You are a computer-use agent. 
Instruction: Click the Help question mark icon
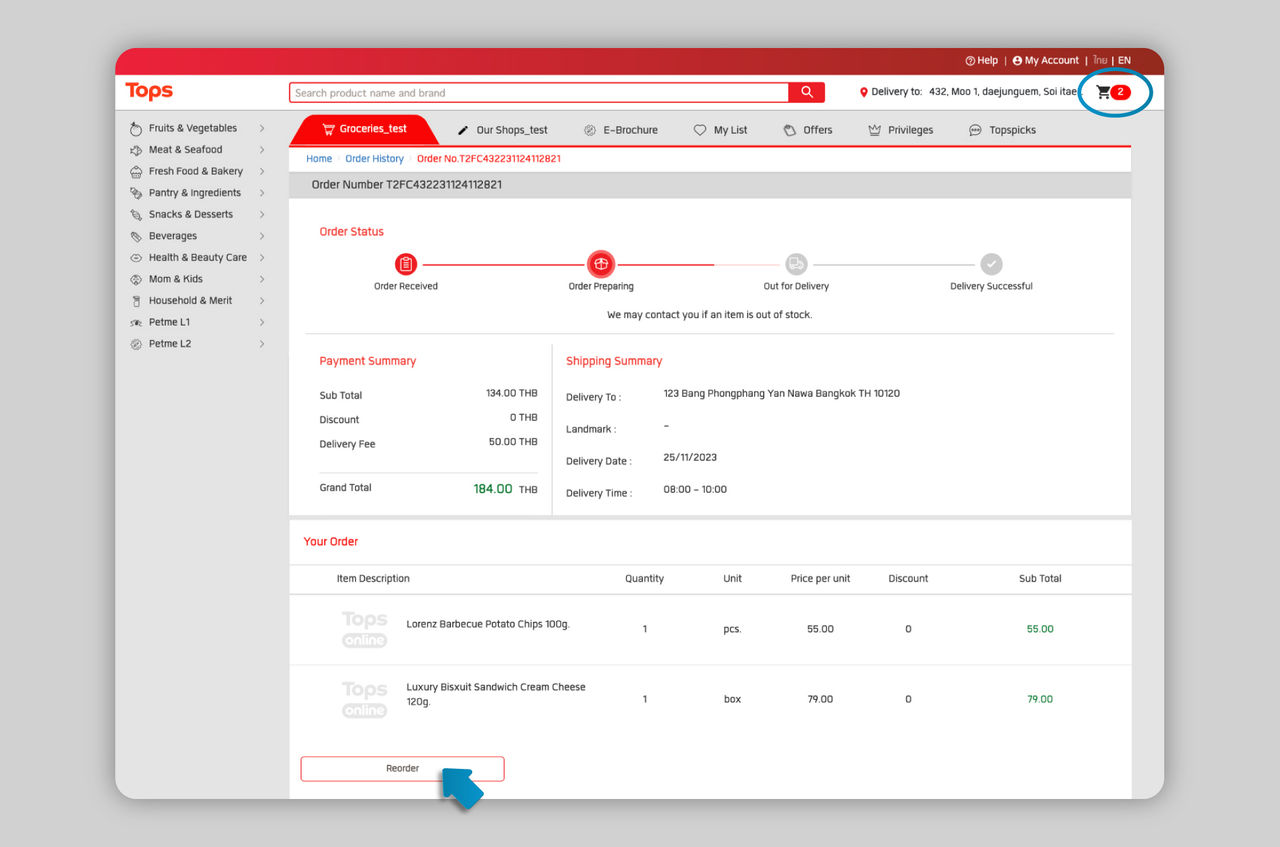tap(970, 60)
